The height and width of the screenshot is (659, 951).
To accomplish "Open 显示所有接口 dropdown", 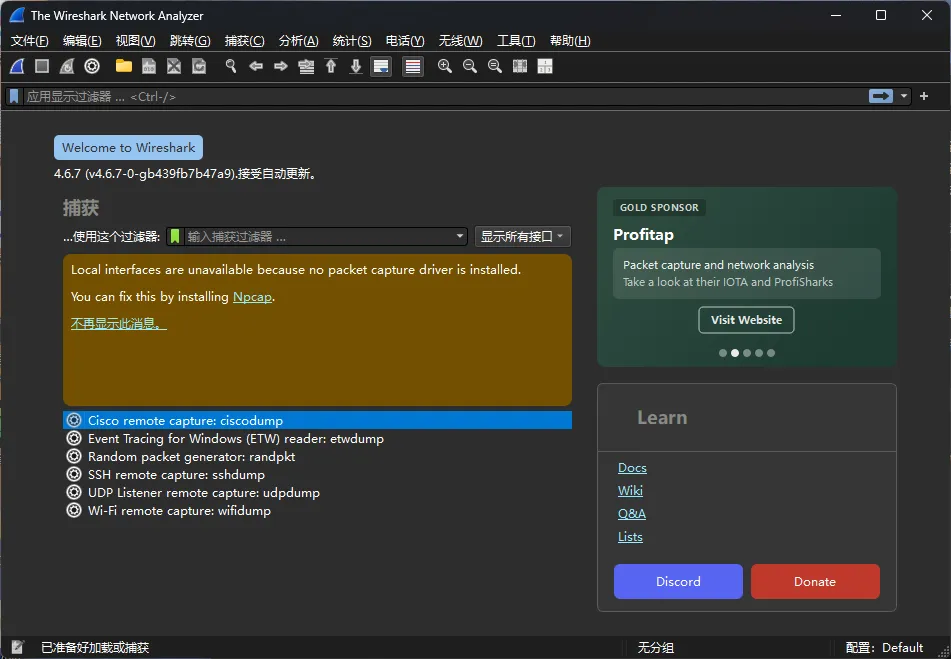I will [522, 236].
